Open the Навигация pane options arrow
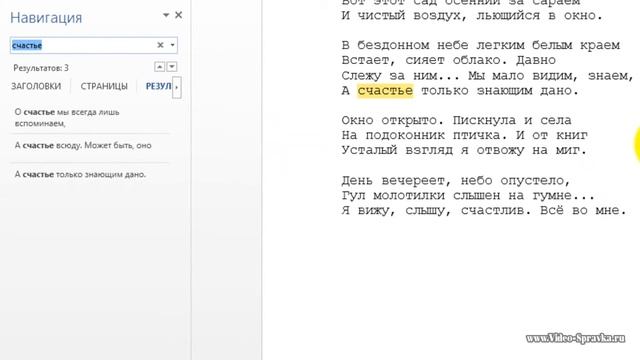The width and height of the screenshot is (640, 360). [x=166, y=15]
